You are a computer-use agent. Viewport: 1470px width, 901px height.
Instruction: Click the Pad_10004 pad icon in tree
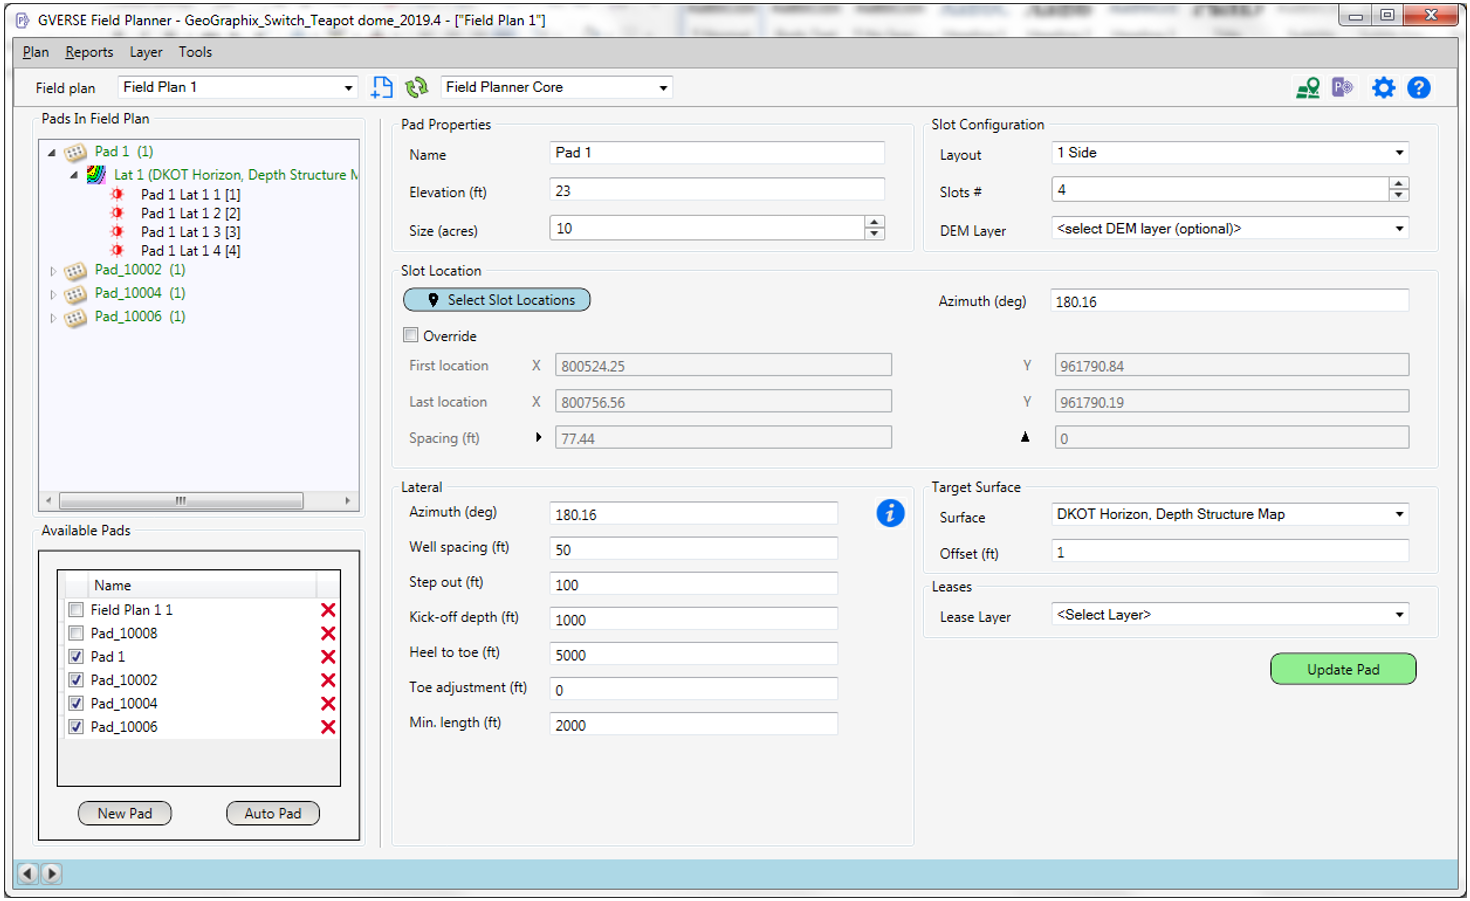(76, 294)
